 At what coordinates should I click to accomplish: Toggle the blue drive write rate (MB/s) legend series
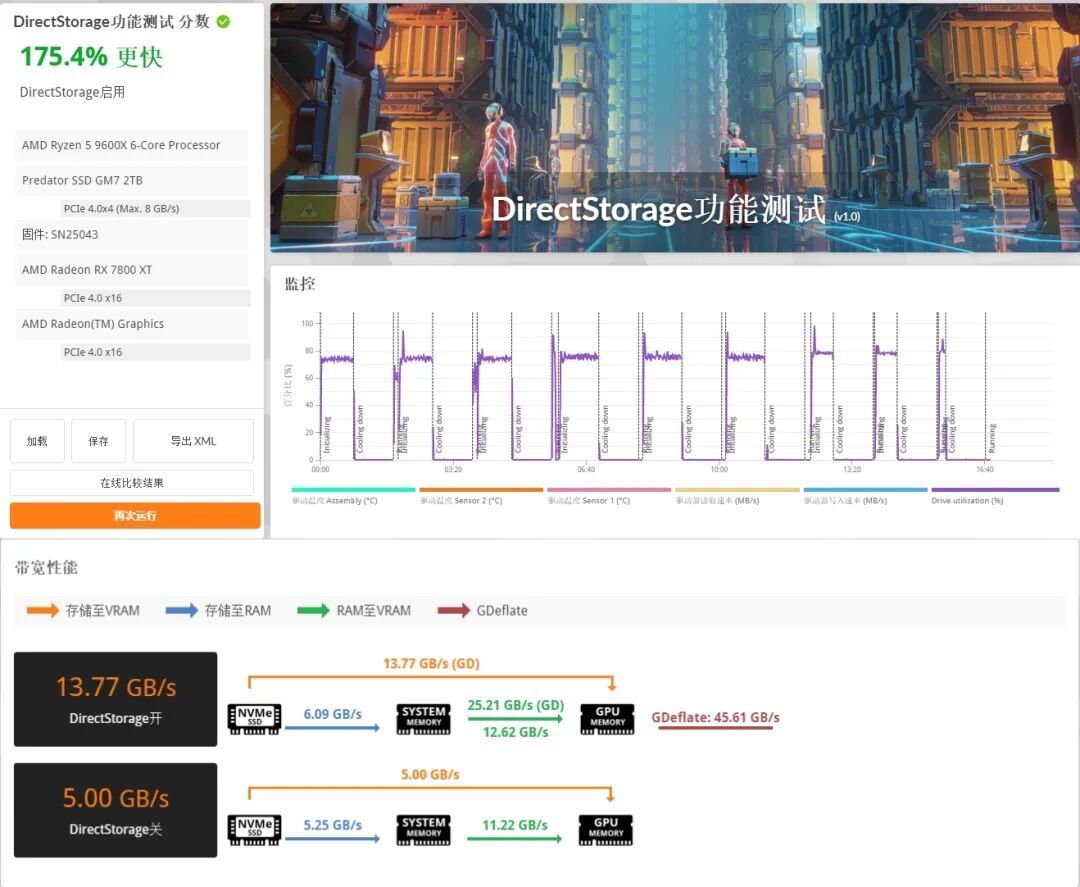(x=865, y=496)
